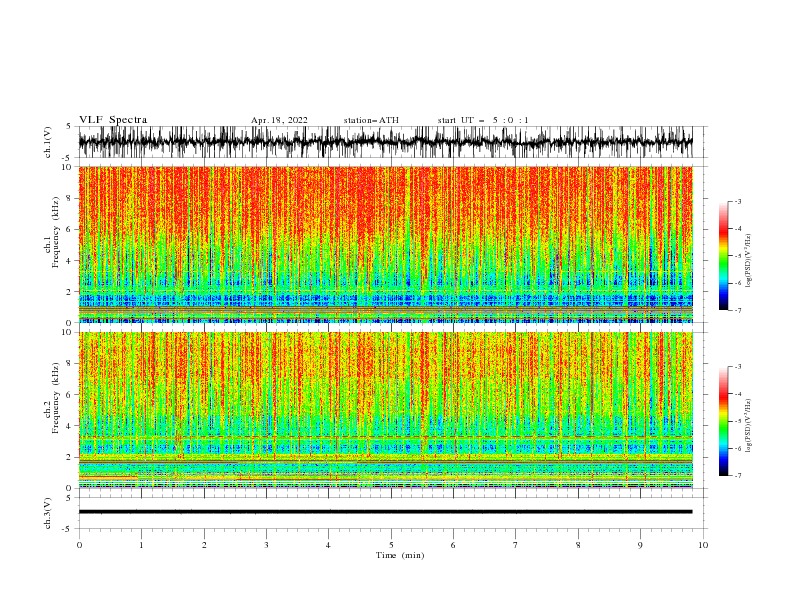
Task: Click the 'station=ATH' label
Action: pyautogui.click(x=371, y=120)
